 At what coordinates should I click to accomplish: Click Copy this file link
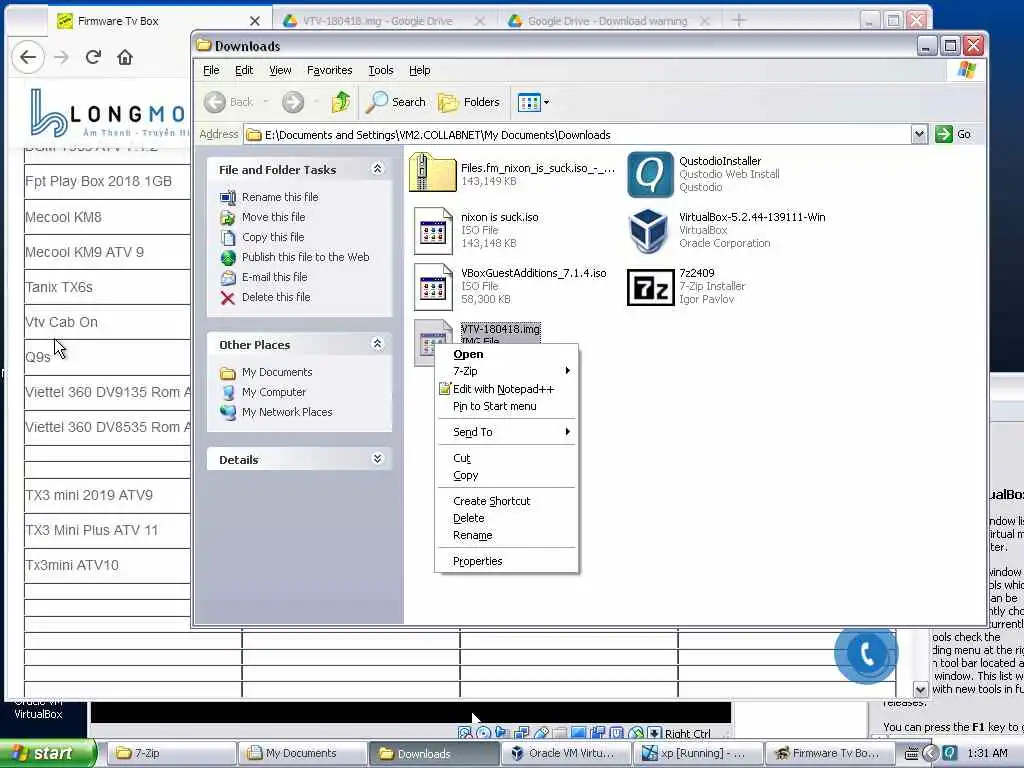(x=272, y=237)
